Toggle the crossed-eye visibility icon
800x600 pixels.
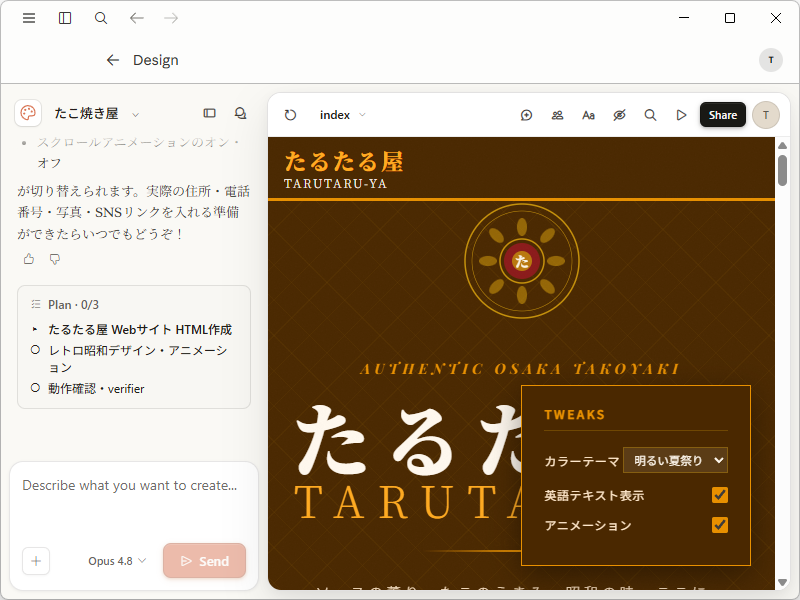(619, 115)
